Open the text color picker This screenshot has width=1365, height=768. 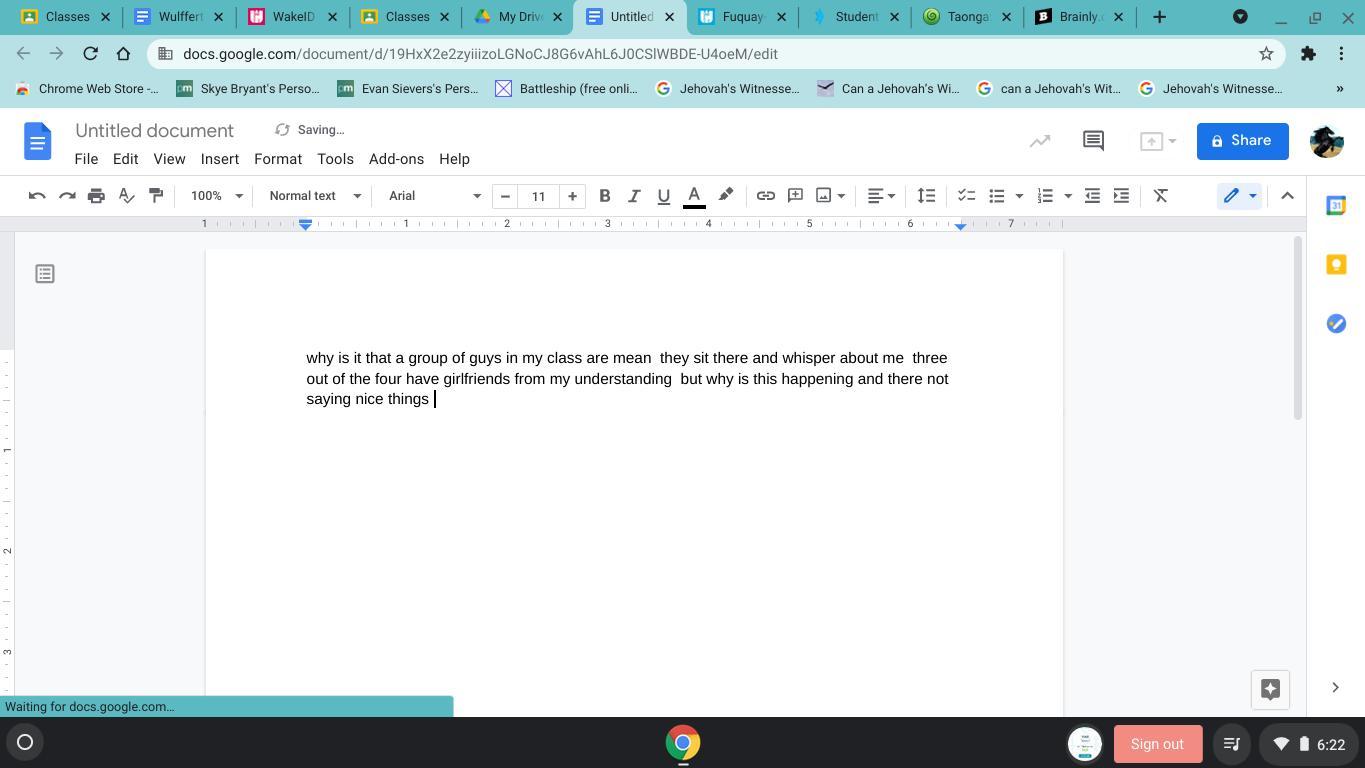(694, 196)
